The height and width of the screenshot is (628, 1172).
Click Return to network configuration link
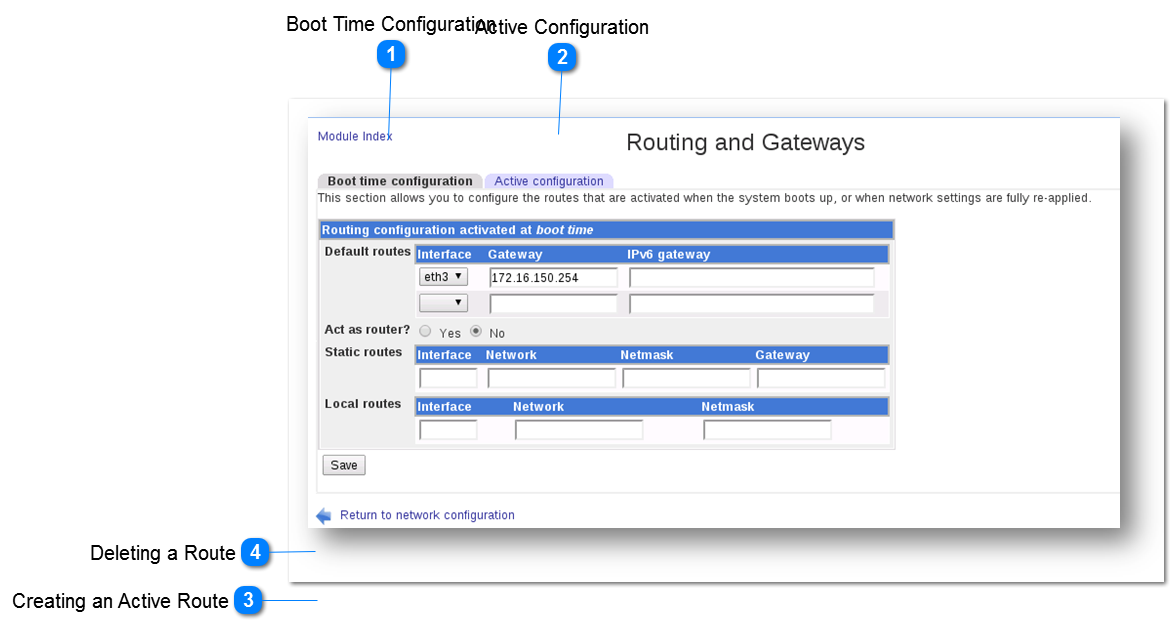(x=427, y=515)
